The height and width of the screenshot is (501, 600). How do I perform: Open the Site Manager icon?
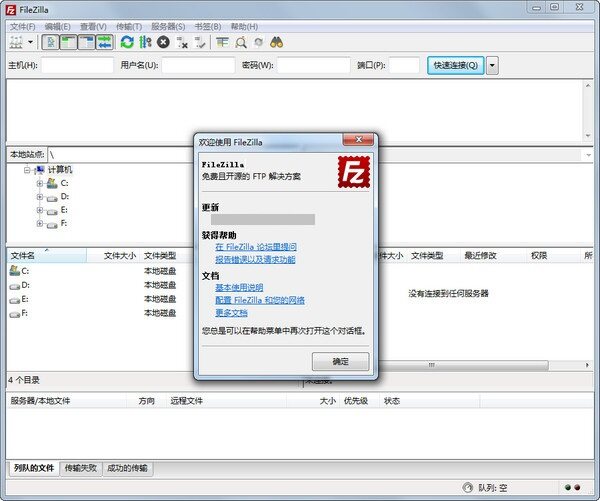[16, 42]
